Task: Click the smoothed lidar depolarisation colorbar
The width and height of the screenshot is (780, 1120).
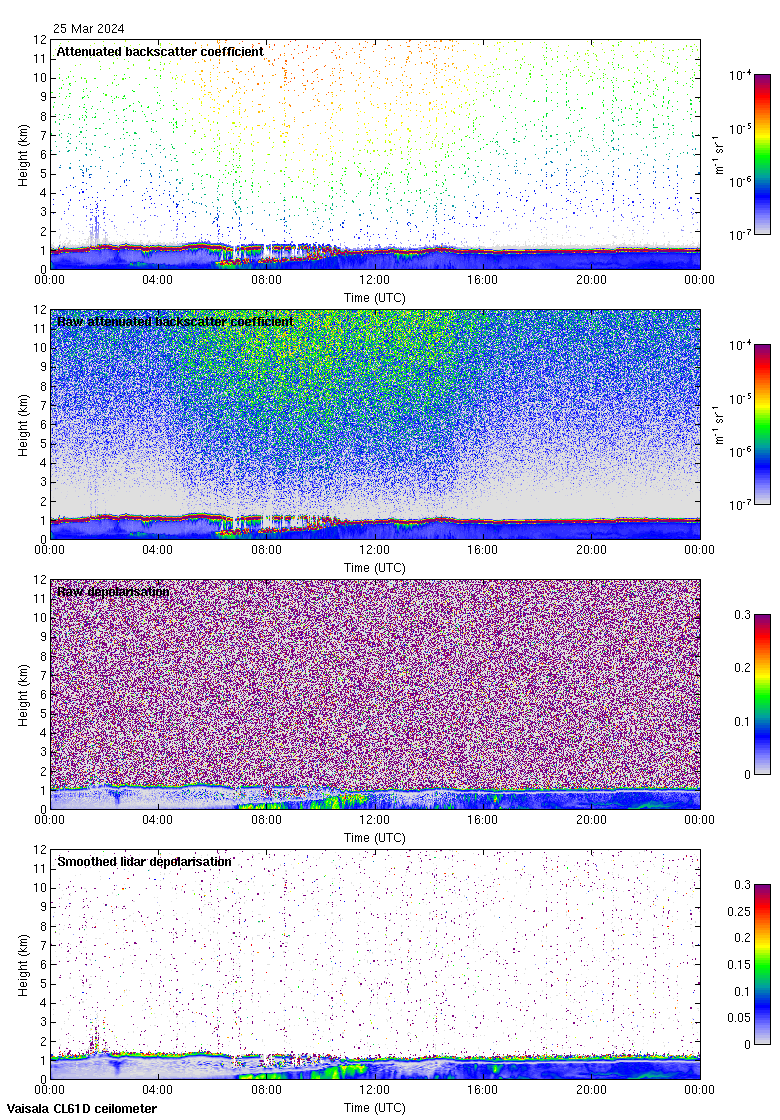Action: tap(762, 964)
